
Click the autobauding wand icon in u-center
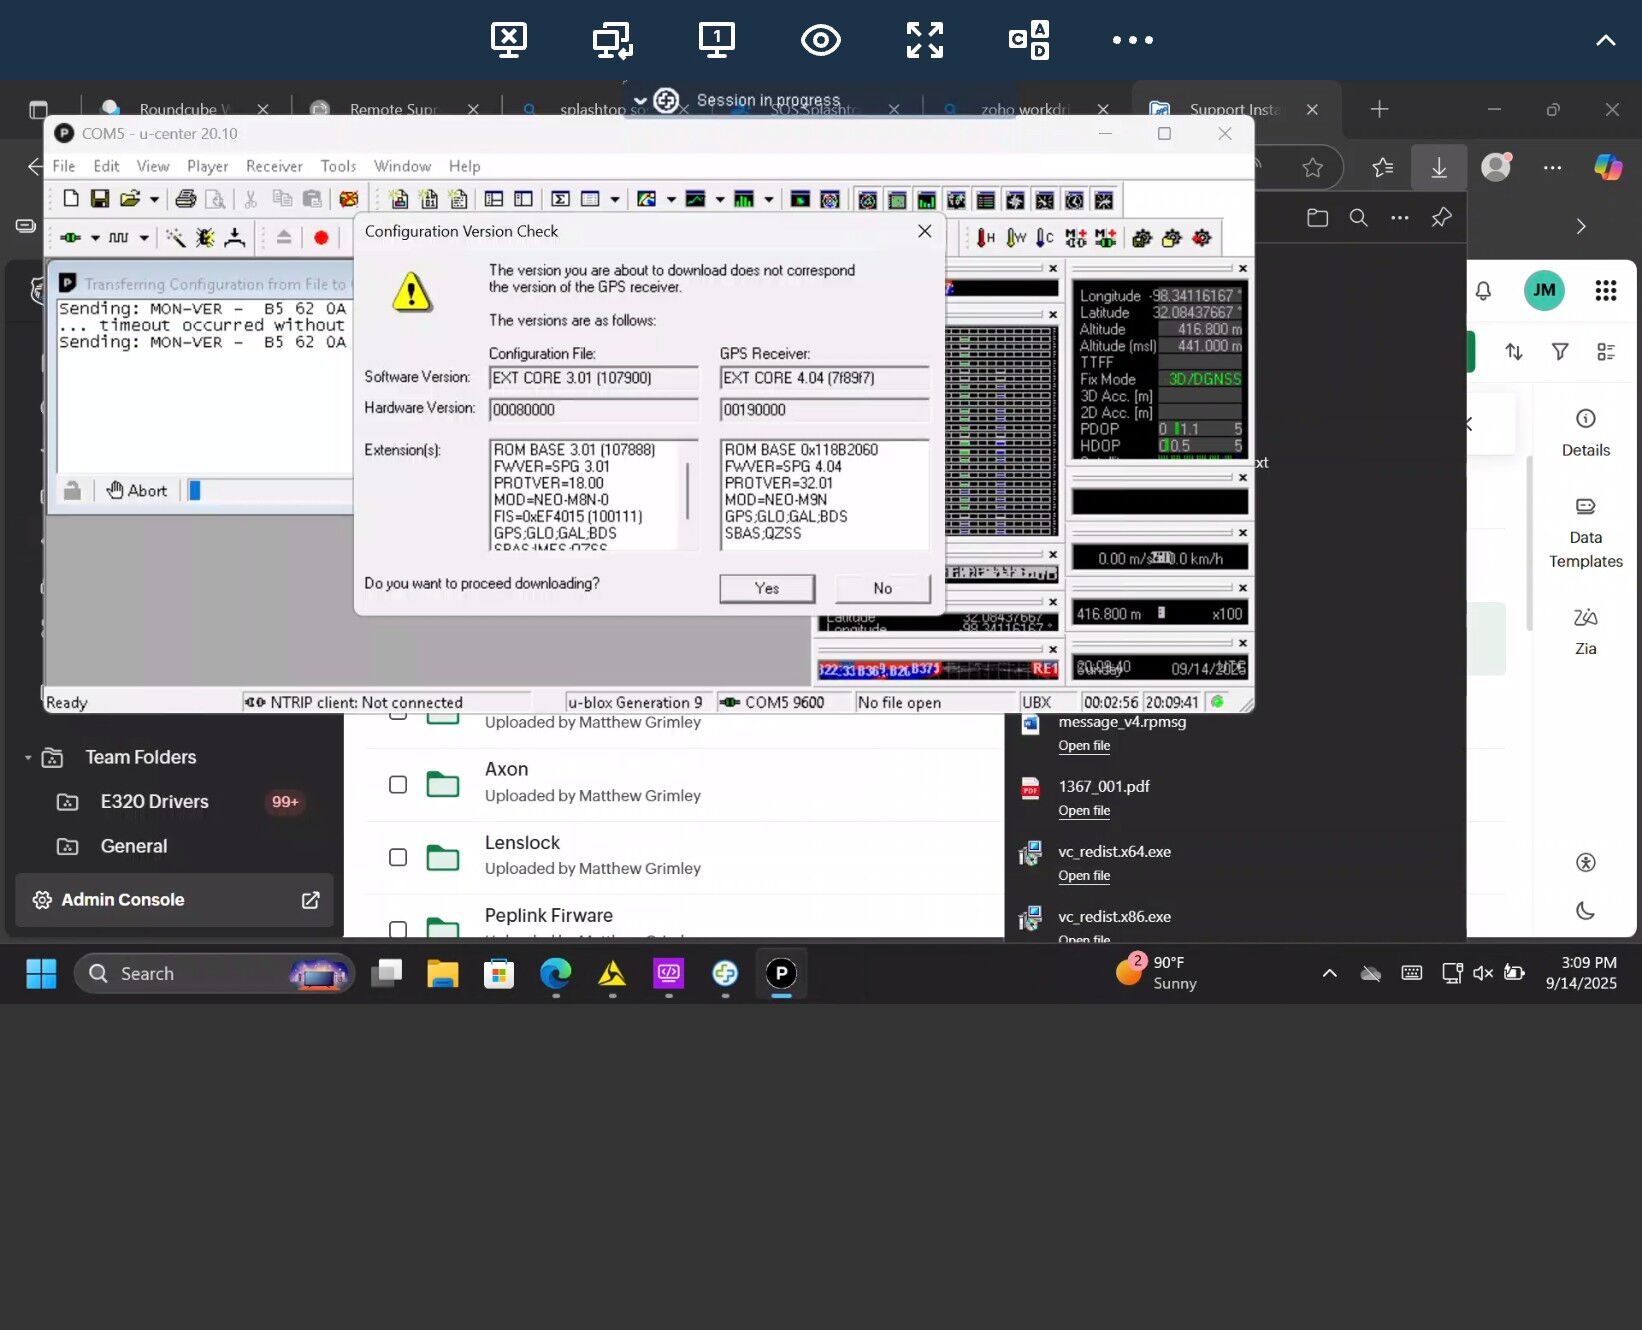[x=175, y=238]
